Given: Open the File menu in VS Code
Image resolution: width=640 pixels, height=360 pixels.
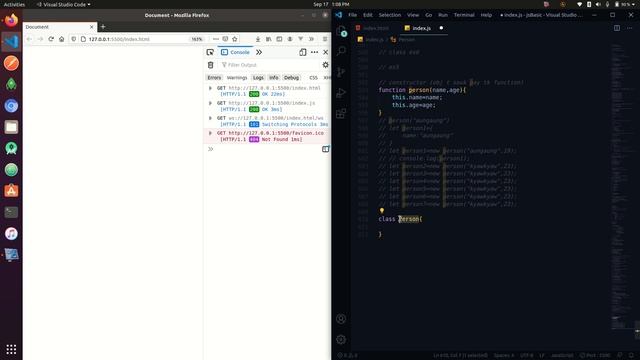Looking at the screenshot, I should pos(352,15).
